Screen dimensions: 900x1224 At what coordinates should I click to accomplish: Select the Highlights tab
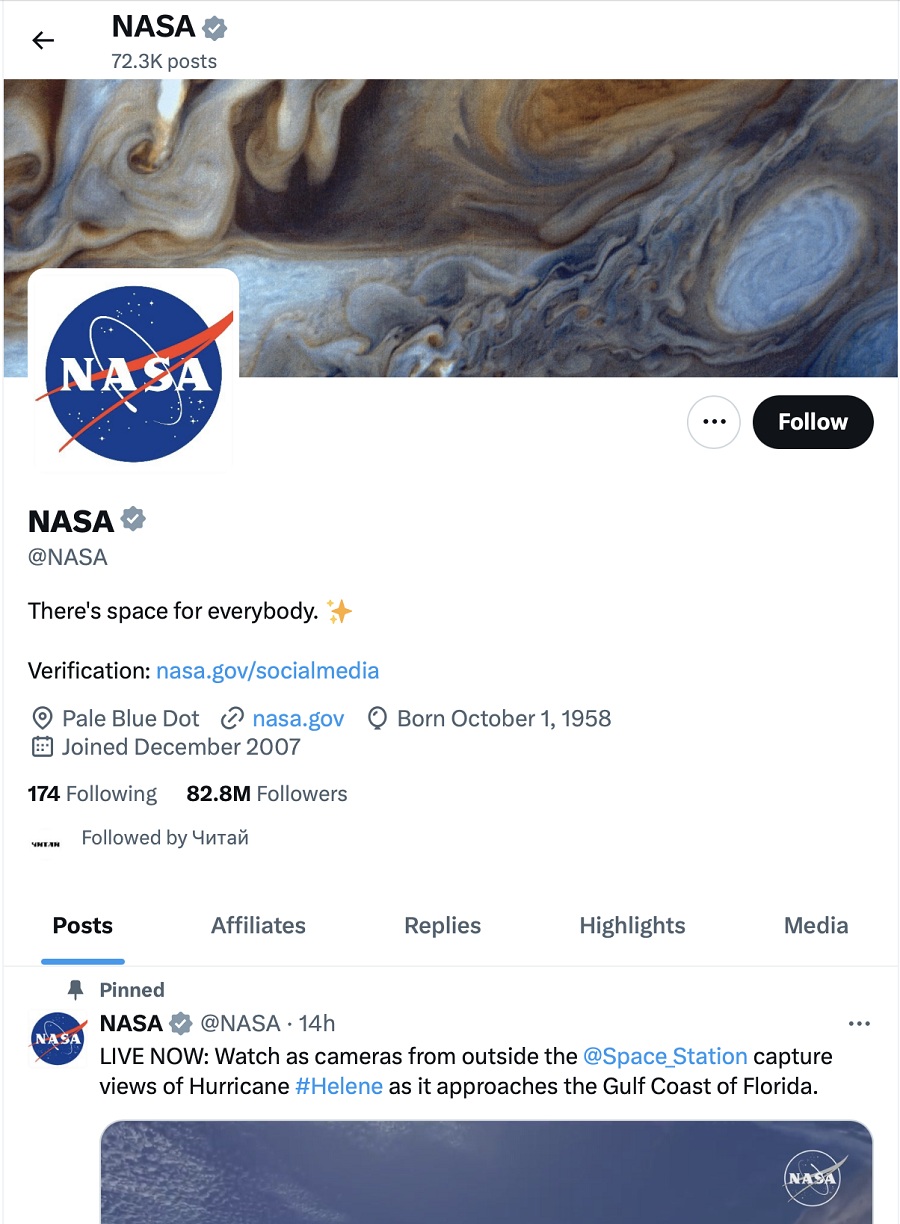tap(631, 925)
